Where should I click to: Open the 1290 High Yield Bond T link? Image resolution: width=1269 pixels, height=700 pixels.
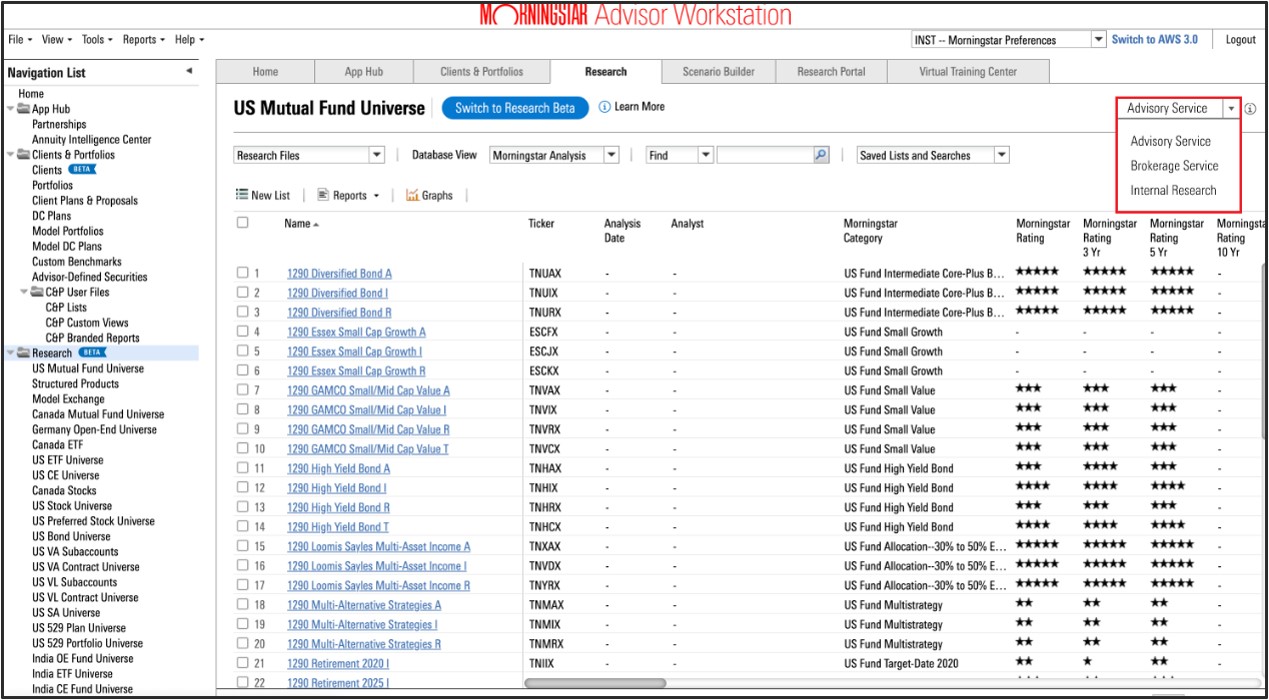(338, 527)
